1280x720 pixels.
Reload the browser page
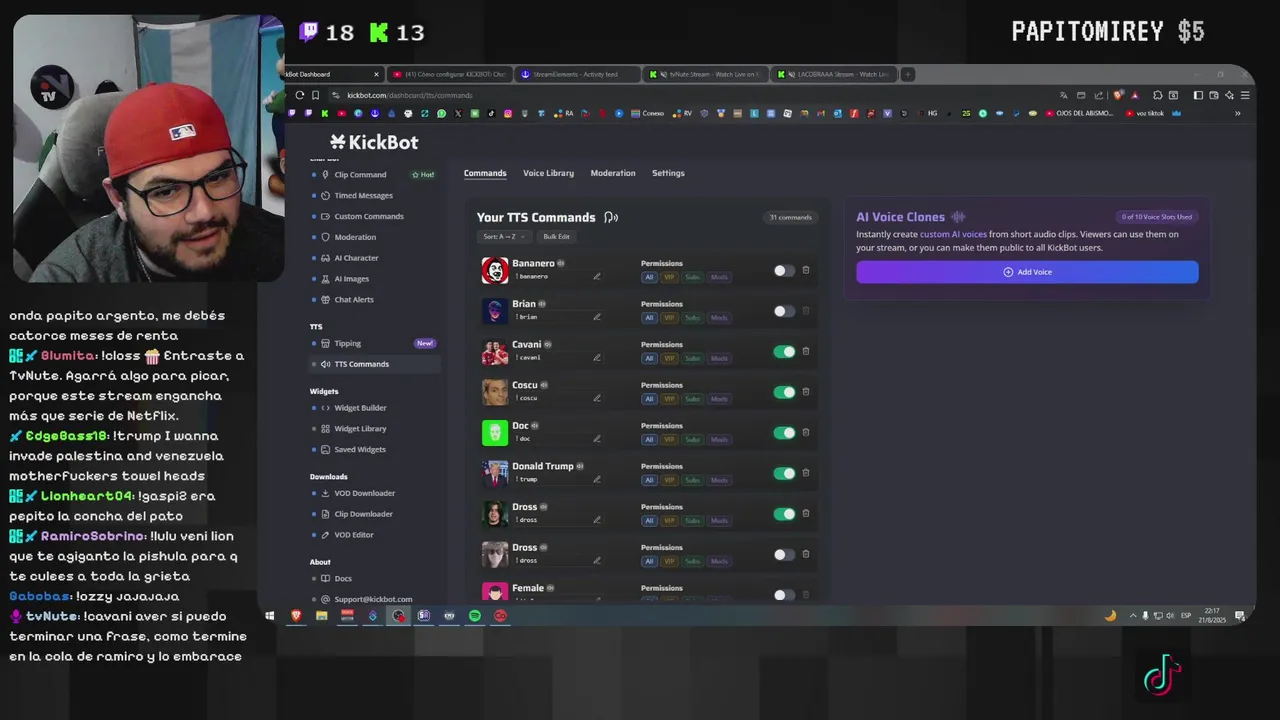299,95
